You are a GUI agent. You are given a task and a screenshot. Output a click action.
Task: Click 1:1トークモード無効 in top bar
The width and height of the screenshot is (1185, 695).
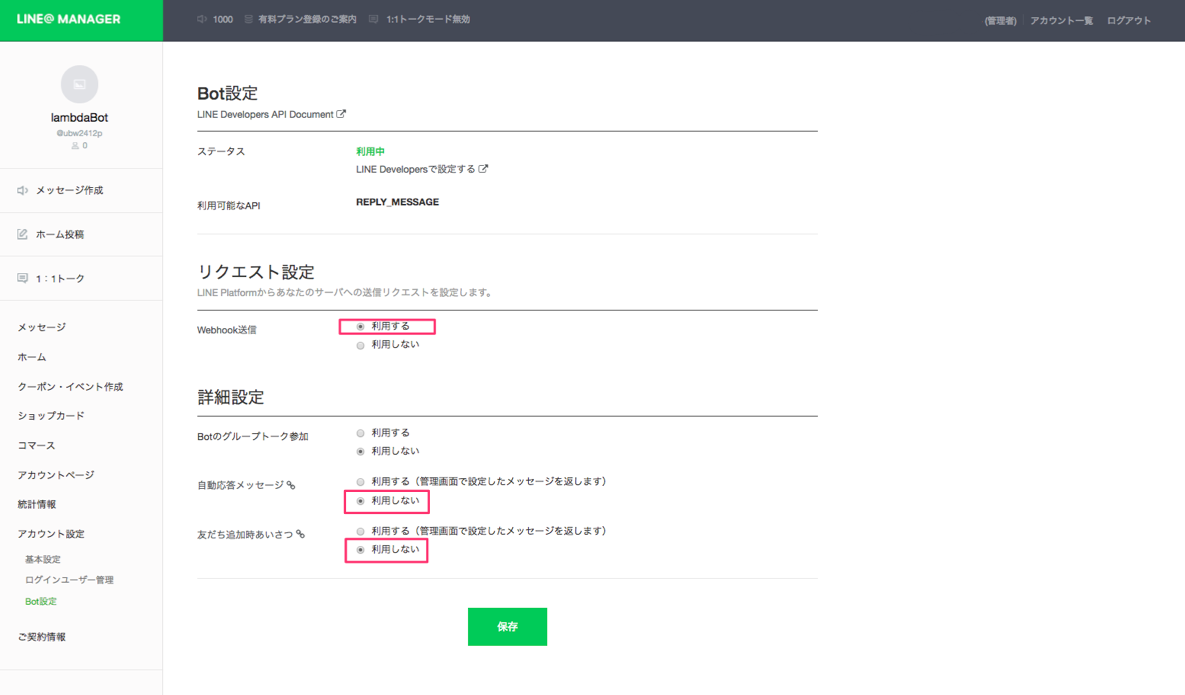tap(428, 19)
